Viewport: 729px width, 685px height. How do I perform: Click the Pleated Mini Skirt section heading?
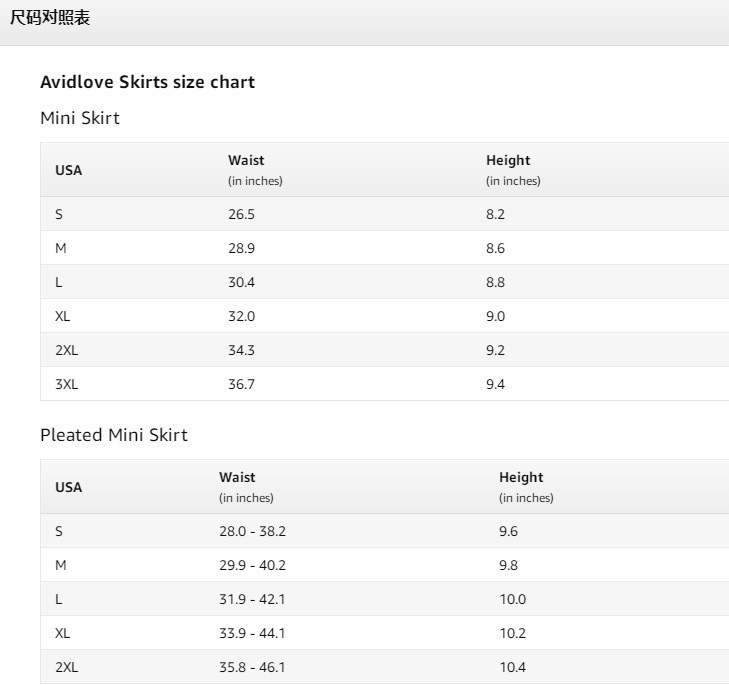click(x=114, y=435)
